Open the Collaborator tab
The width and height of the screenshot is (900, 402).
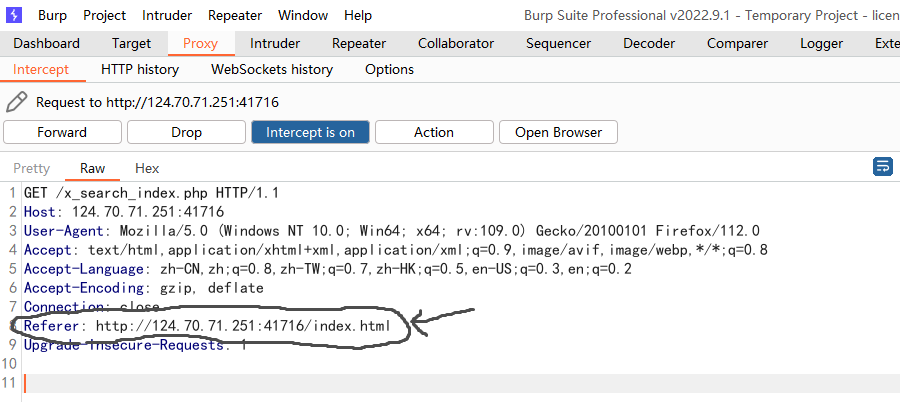pyautogui.click(x=456, y=43)
